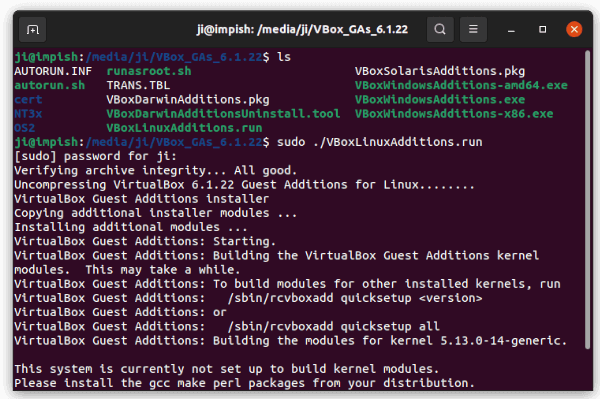
Task: Click 'Copying additional installer modules' line
Action: tap(156, 213)
